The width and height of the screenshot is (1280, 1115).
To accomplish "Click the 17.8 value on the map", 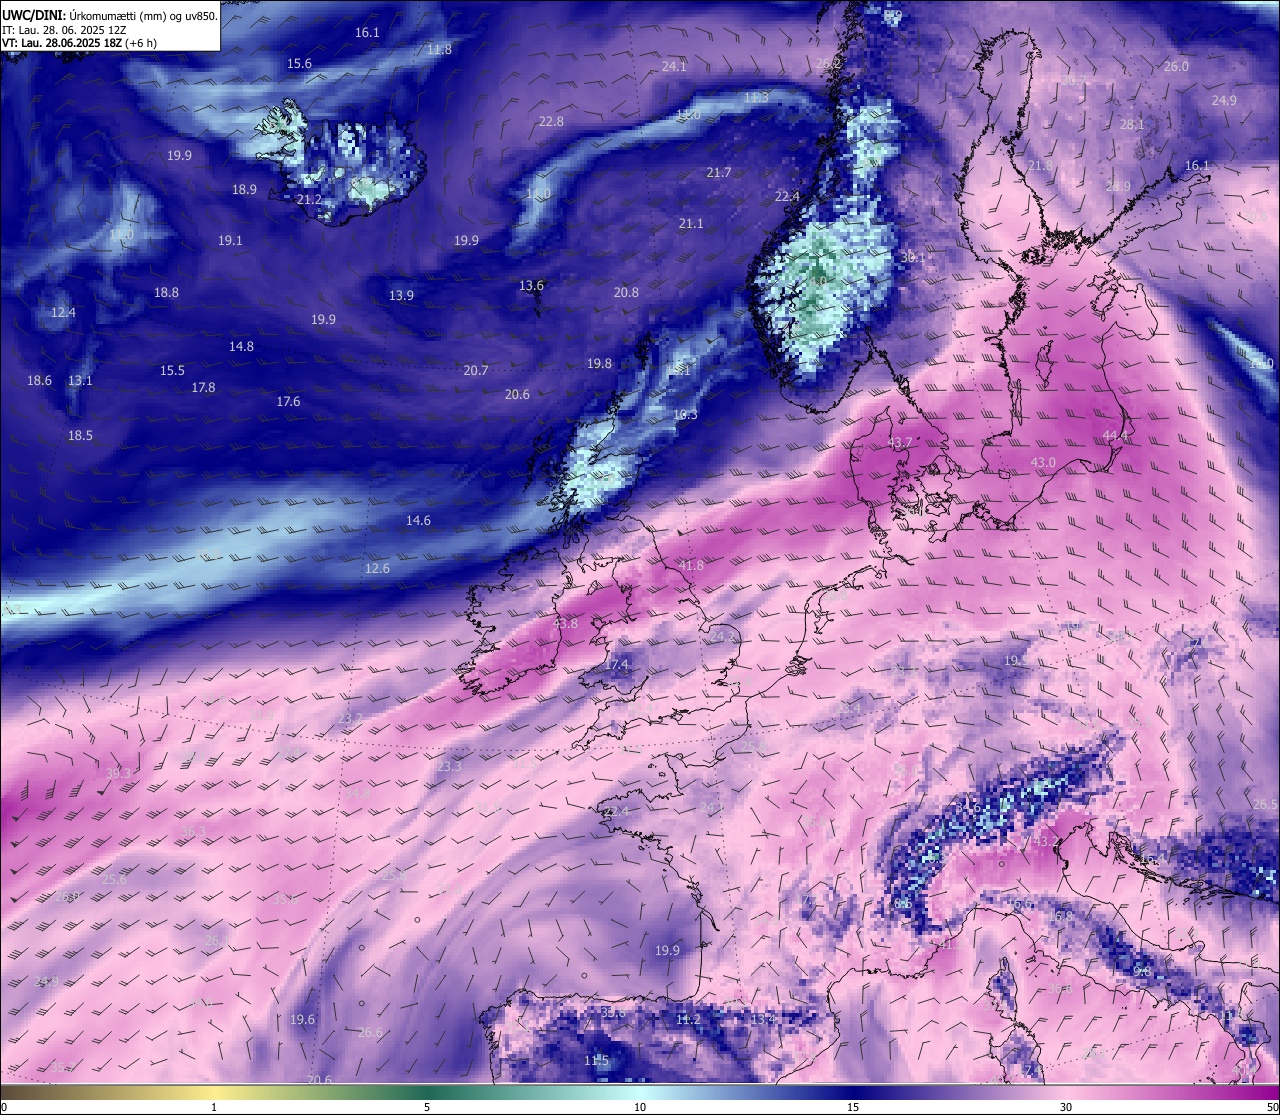I will point(203,388).
